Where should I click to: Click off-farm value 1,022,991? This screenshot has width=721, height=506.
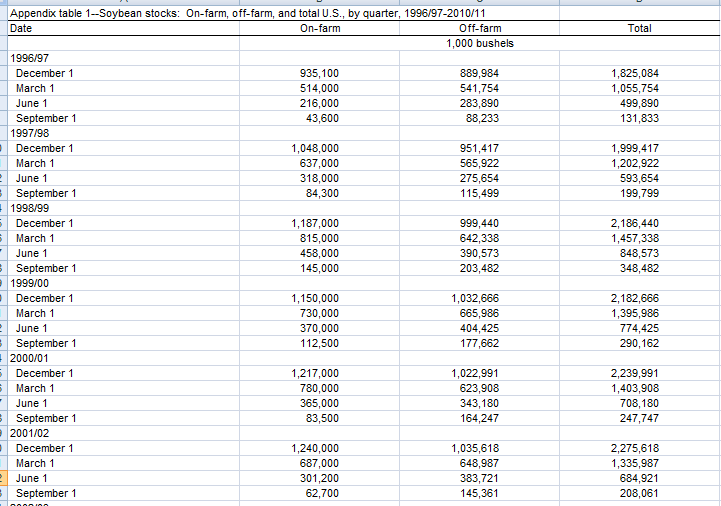point(475,373)
